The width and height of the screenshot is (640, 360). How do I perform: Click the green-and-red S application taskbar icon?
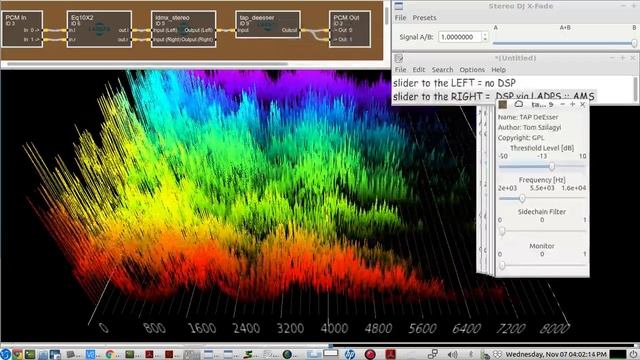(x=248, y=354)
